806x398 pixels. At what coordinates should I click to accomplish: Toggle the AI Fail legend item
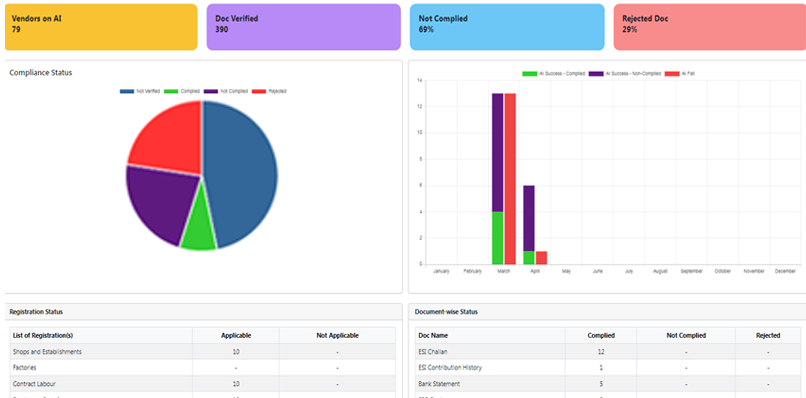[680, 74]
